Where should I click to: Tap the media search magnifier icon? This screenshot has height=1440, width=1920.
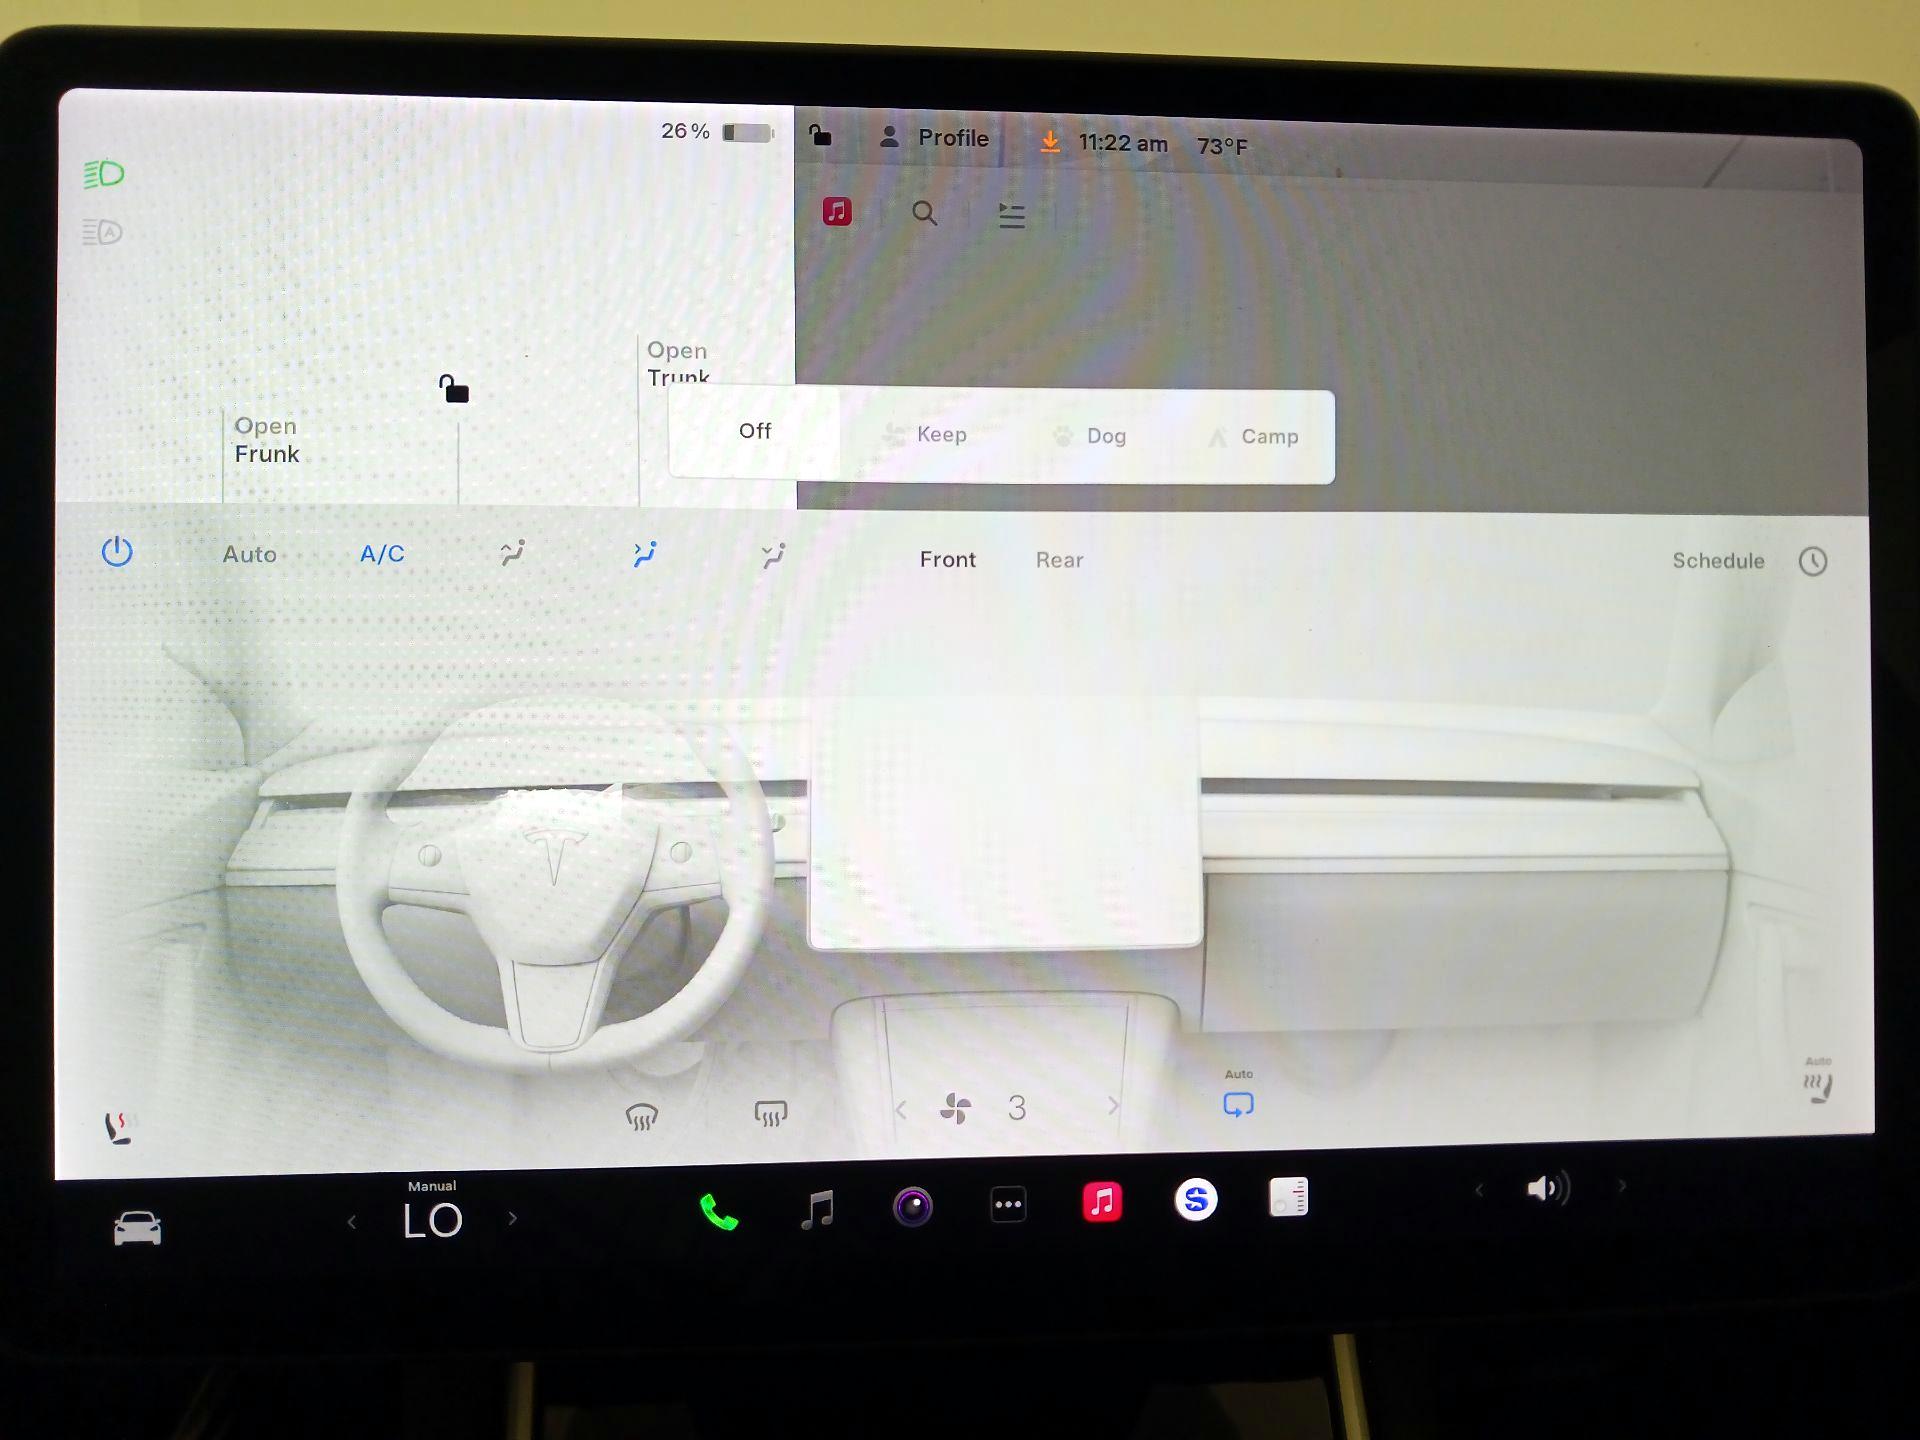click(924, 213)
